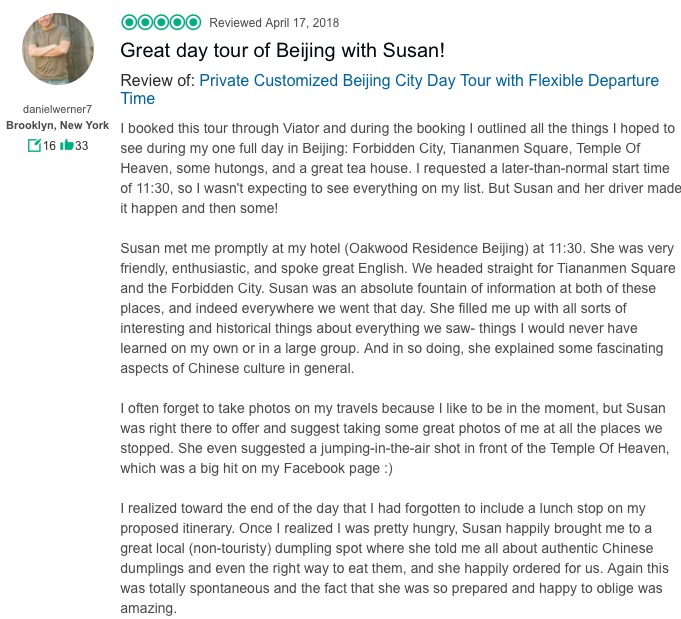Click the green contributions pencil icon
681x619 pixels.
click(x=35, y=146)
